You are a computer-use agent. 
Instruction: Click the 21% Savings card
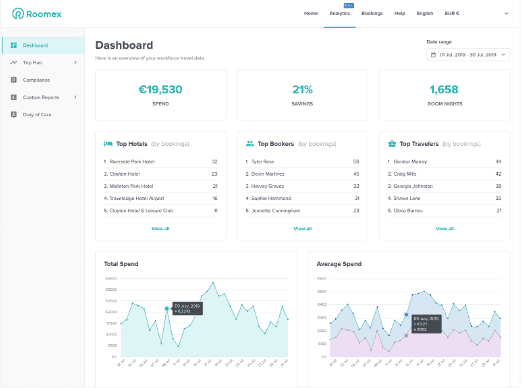(x=302, y=95)
